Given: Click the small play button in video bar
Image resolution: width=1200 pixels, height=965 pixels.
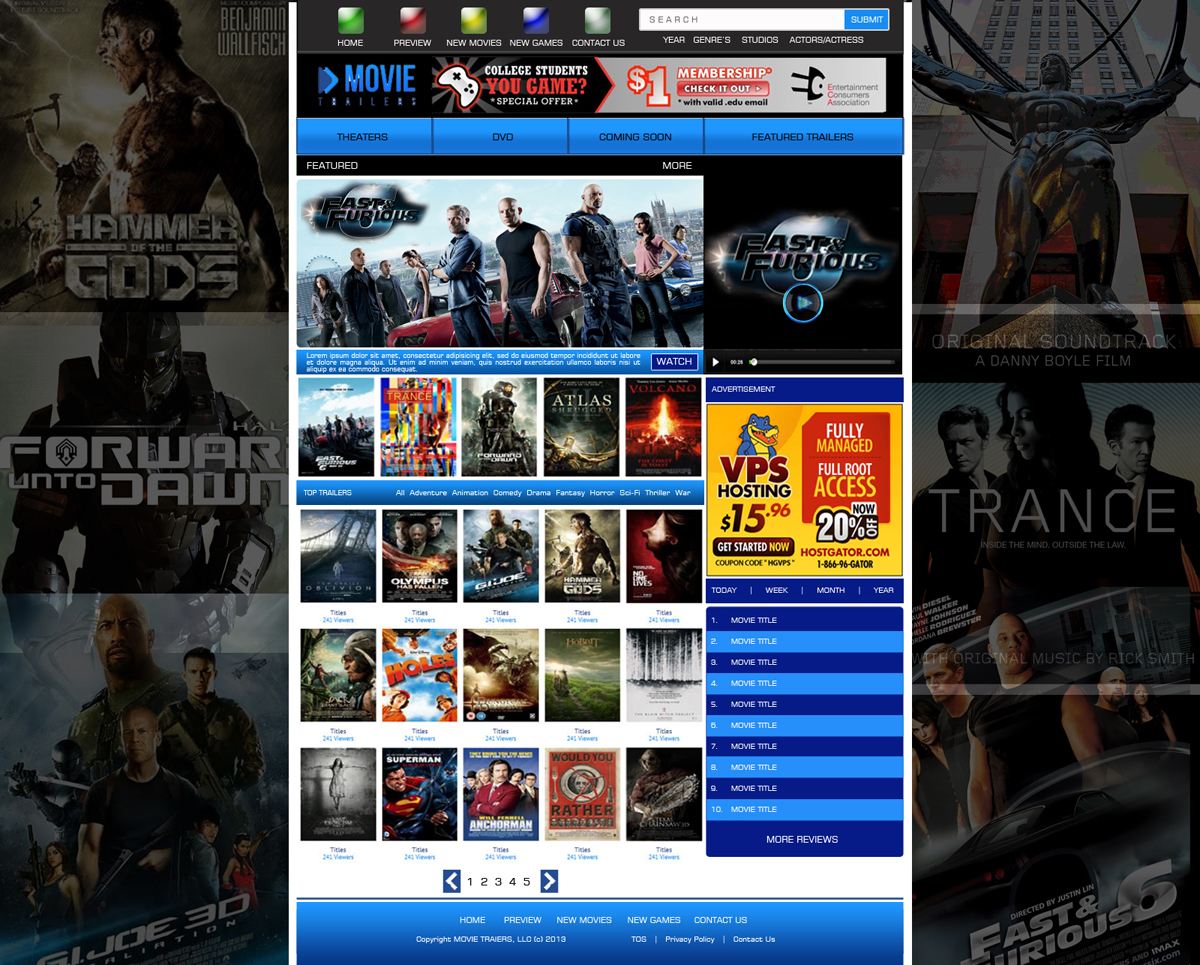Looking at the screenshot, I should (x=716, y=362).
